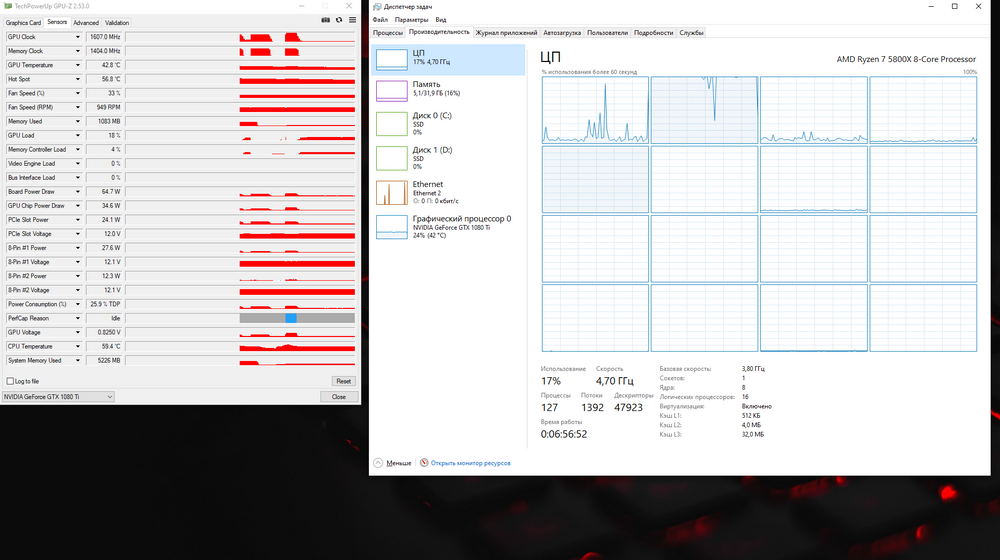Open the Memory Clock sensor dropdown
The height and width of the screenshot is (560, 1000).
(78, 51)
